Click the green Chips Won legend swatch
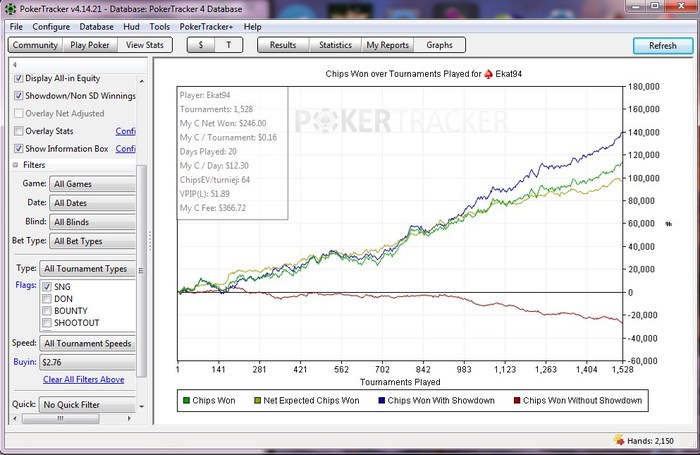The width and height of the screenshot is (700, 455). pyautogui.click(x=186, y=401)
